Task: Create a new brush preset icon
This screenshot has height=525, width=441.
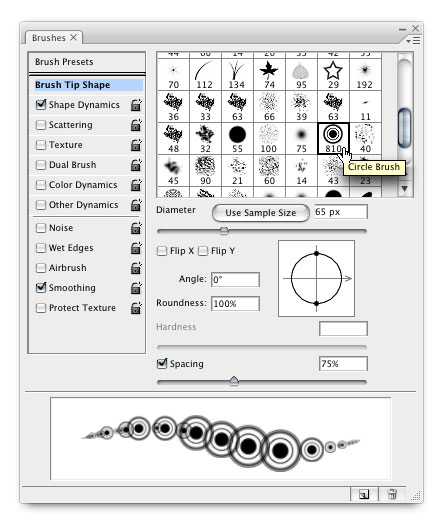Action: pyautogui.click(x=364, y=494)
